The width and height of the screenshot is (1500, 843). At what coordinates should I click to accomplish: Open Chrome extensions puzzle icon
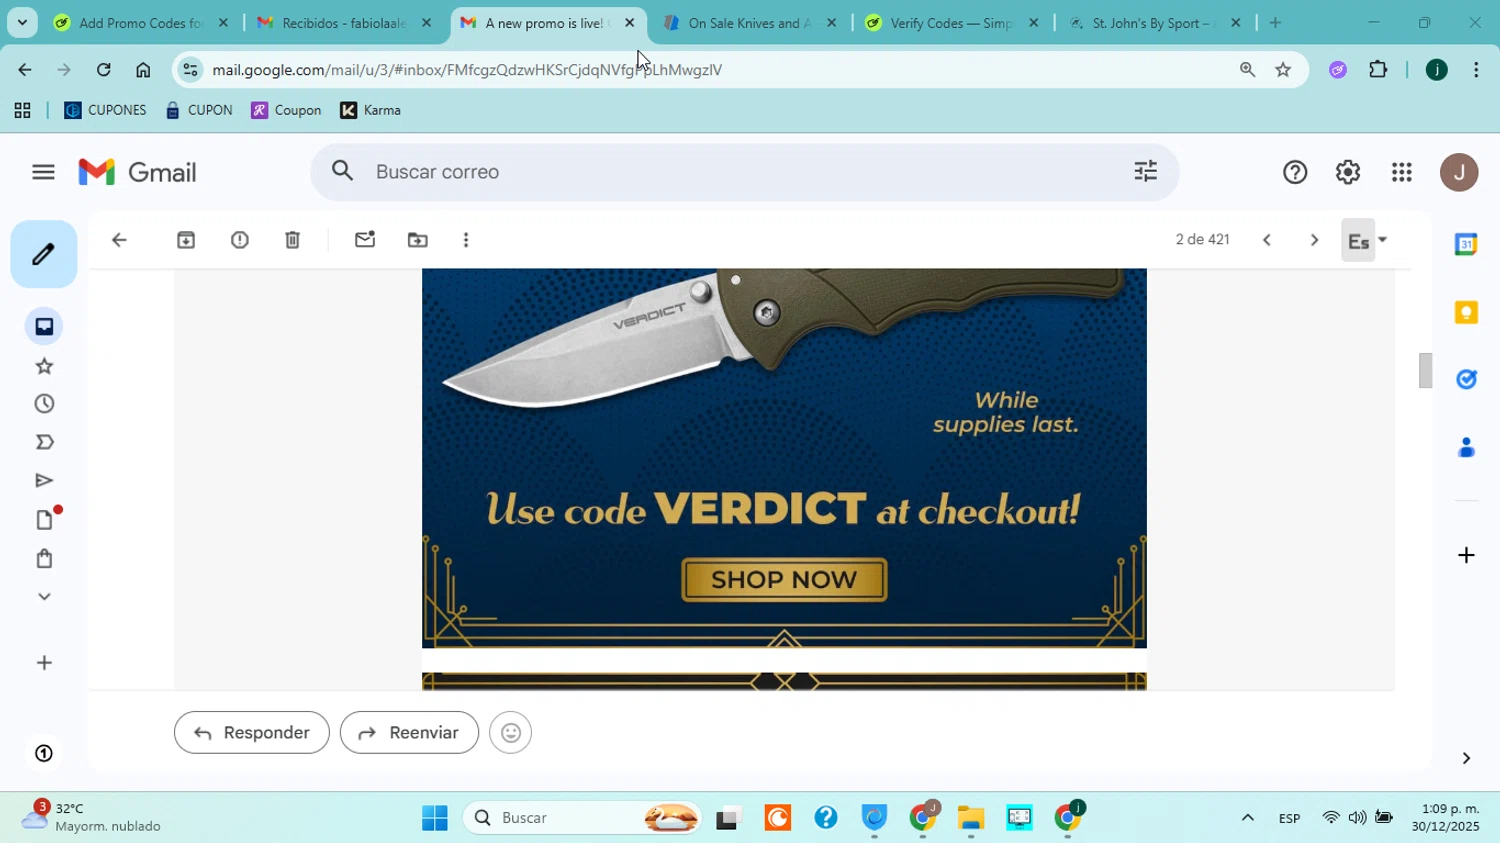tap(1378, 70)
